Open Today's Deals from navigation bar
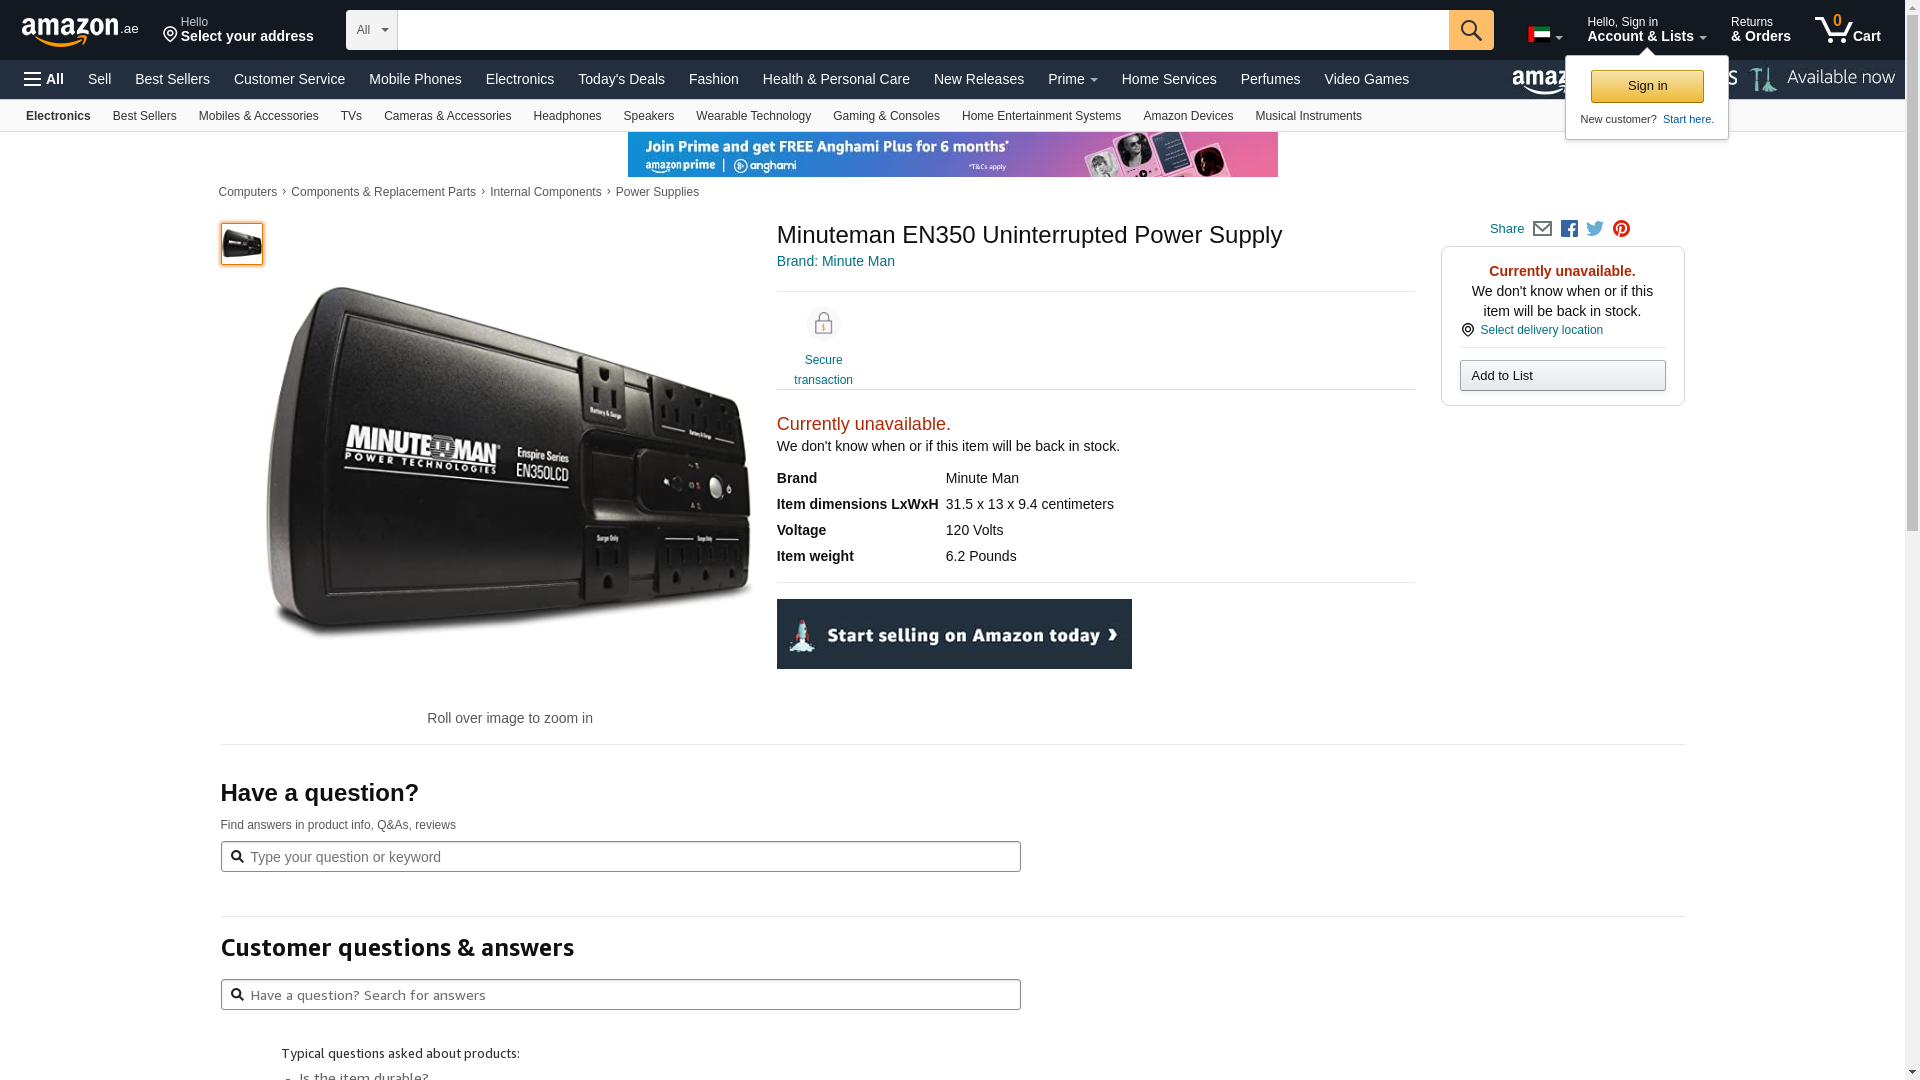 click(x=620, y=79)
